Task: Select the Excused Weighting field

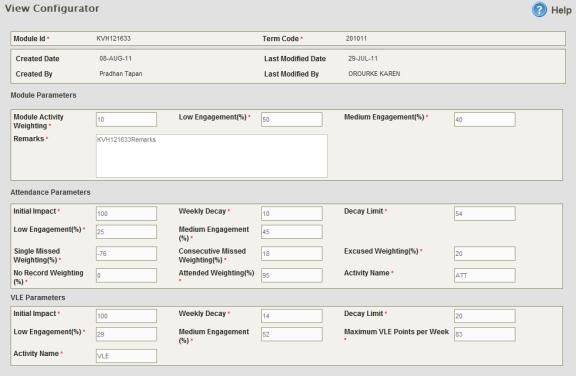Action: [485, 254]
